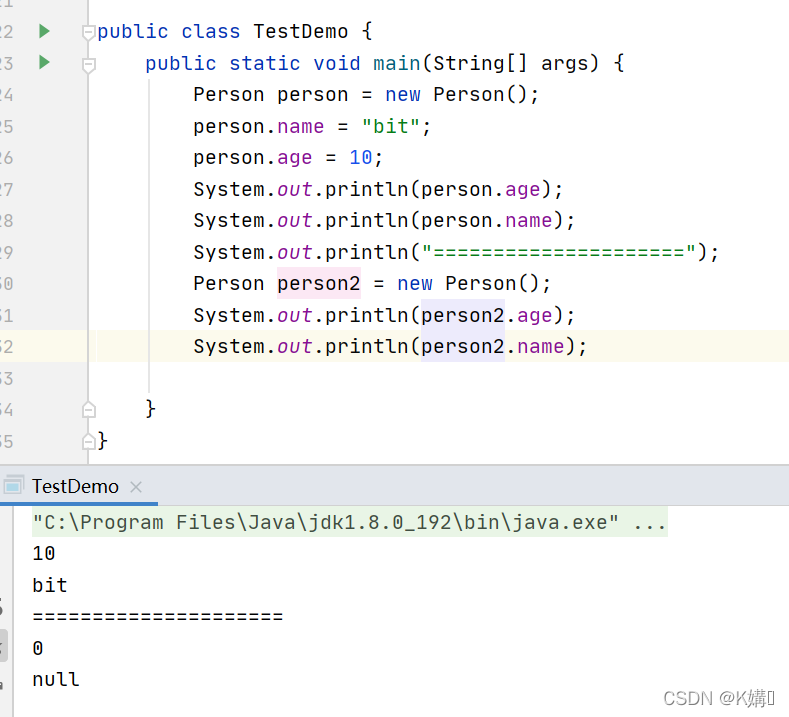Click fold marker at class closing brace
The image size is (789, 717).
(x=89, y=440)
